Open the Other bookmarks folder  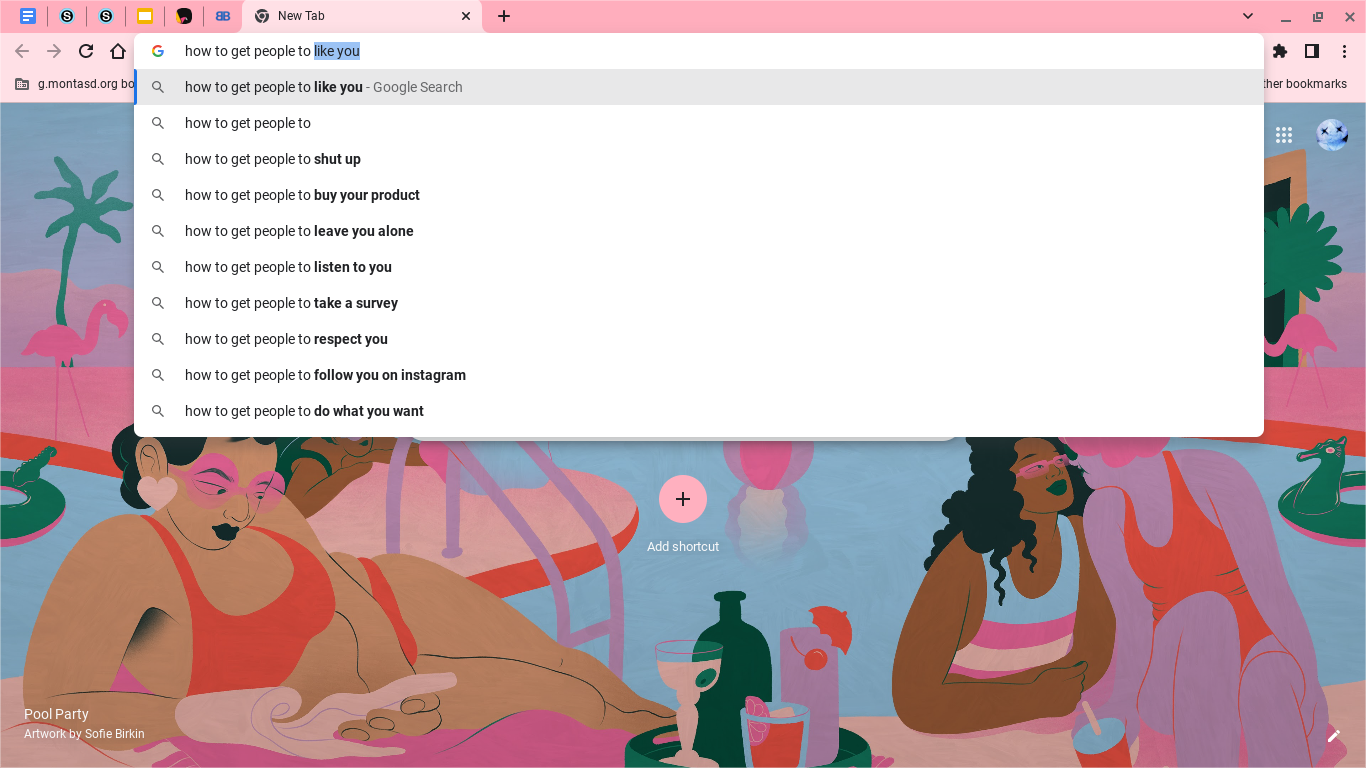[x=1304, y=84]
